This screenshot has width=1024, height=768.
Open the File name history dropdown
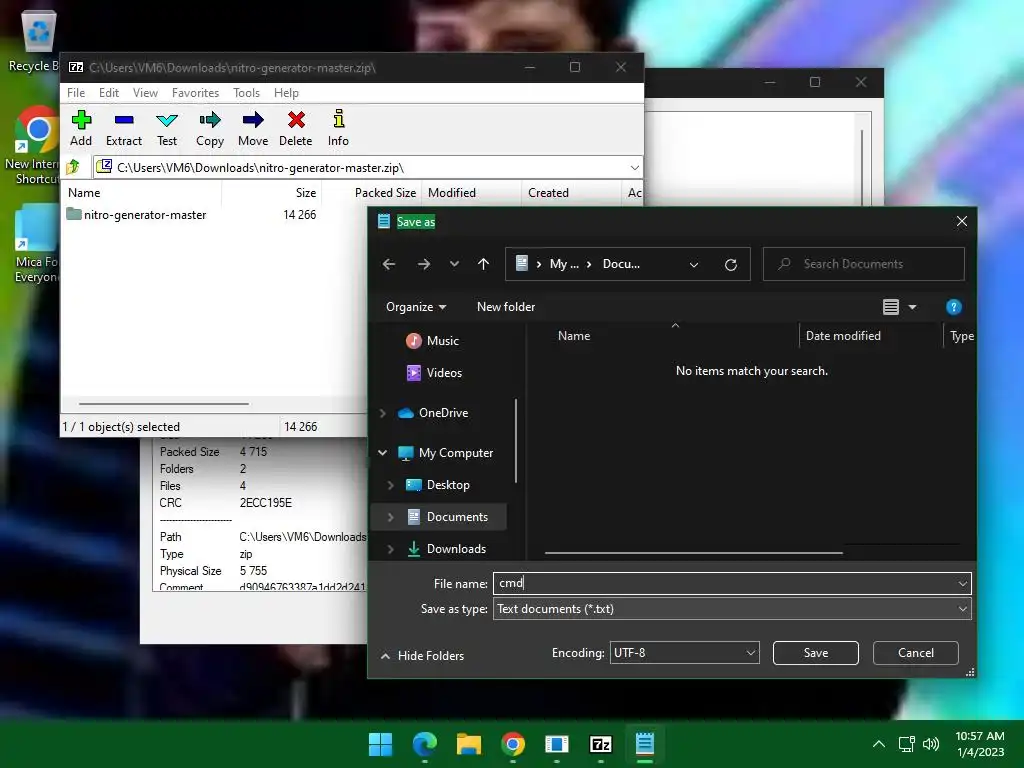pyautogui.click(x=962, y=583)
